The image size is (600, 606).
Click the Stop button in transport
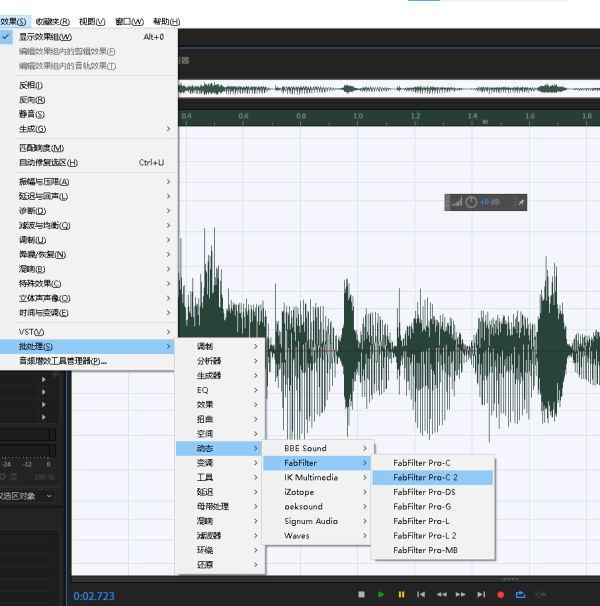(x=362, y=595)
